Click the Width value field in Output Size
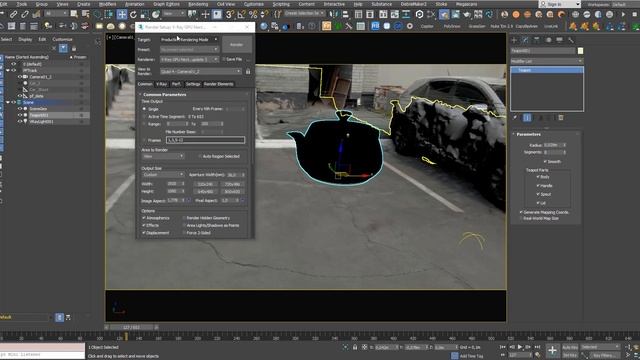Screen dimensions: 640x360 tap(174, 184)
